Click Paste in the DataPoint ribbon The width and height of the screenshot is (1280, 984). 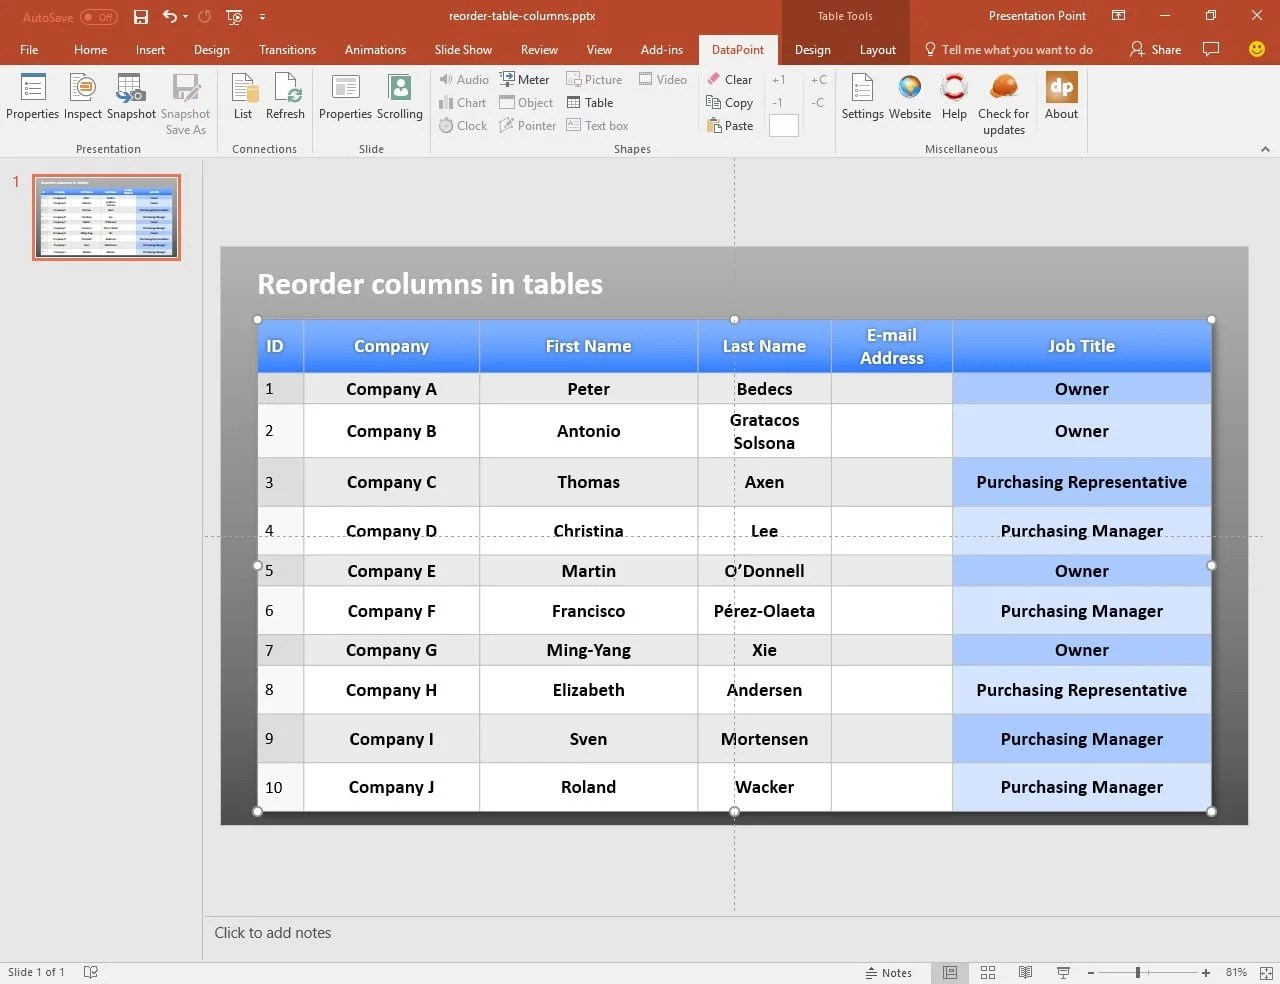(x=730, y=125)
